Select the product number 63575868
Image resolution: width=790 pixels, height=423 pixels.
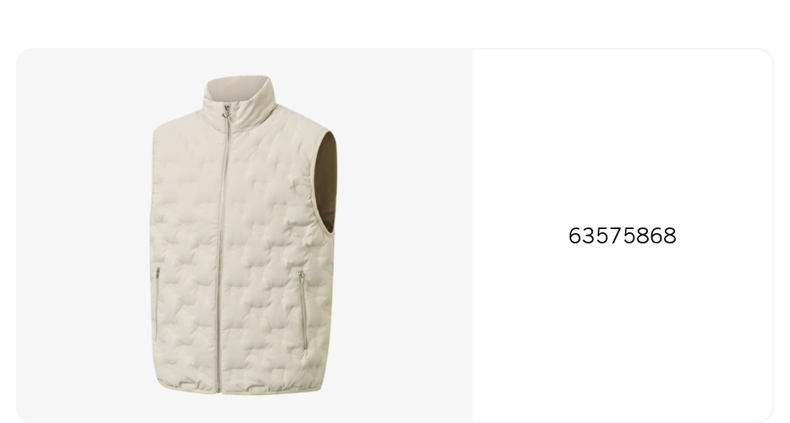622,236
